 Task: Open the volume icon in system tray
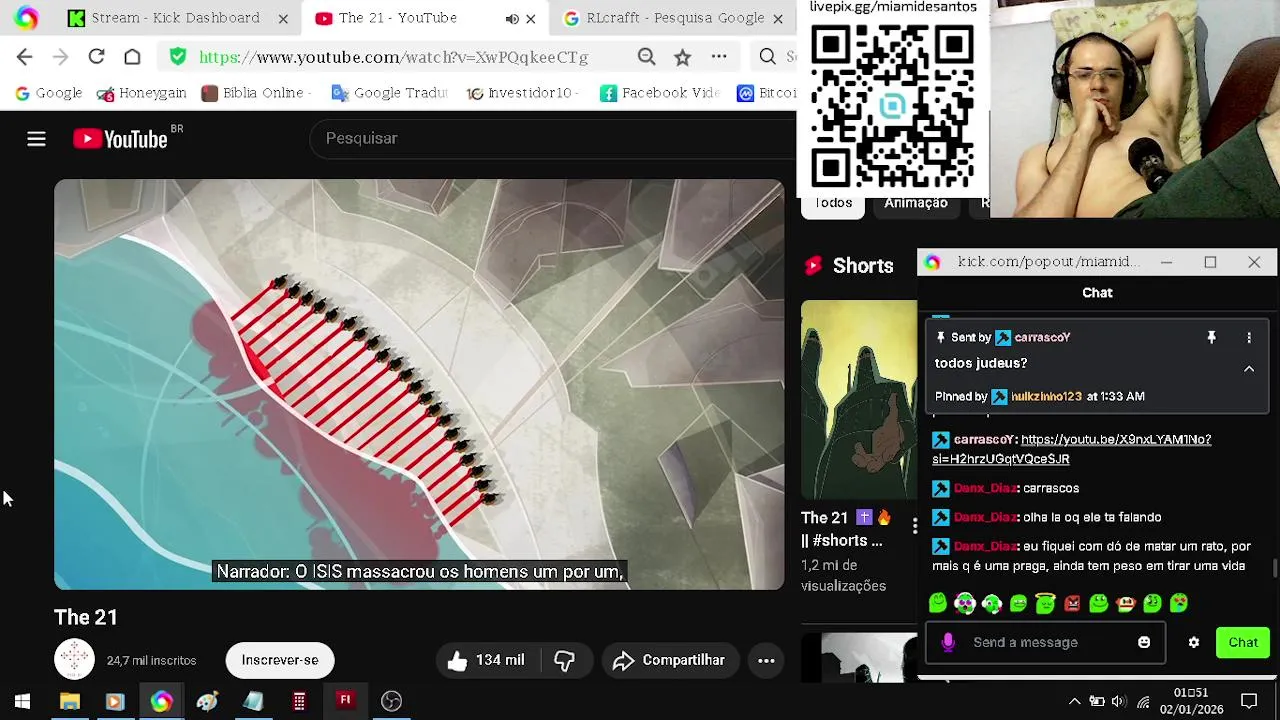pyautogui.click(x=1118, y=701)
